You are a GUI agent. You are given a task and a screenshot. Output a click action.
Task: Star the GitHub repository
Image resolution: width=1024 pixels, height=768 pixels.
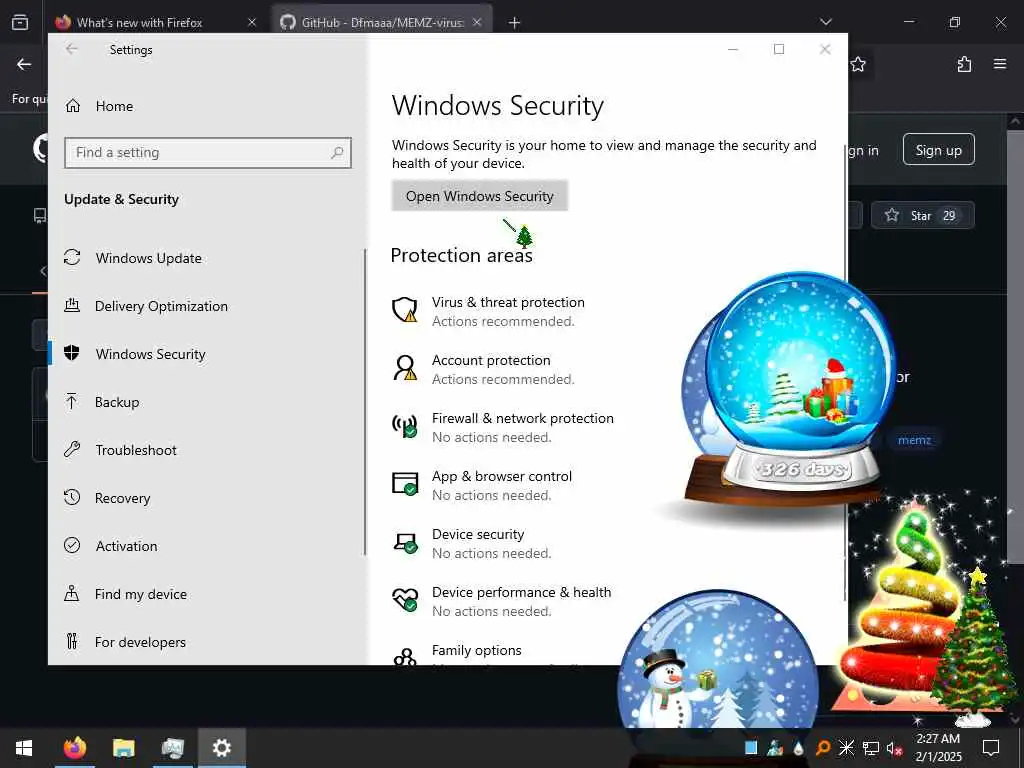(922, 216)
